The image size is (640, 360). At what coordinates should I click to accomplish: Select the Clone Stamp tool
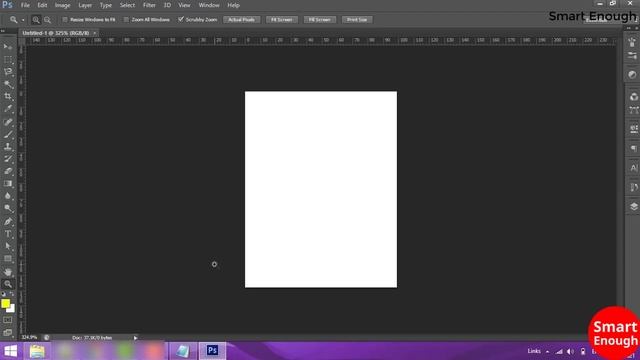coord(8,147)
